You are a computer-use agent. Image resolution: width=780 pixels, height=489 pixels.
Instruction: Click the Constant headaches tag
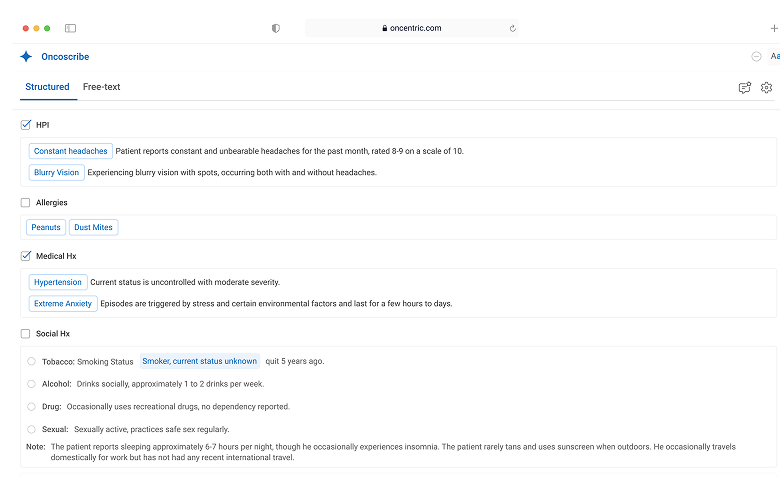point(71,151)
